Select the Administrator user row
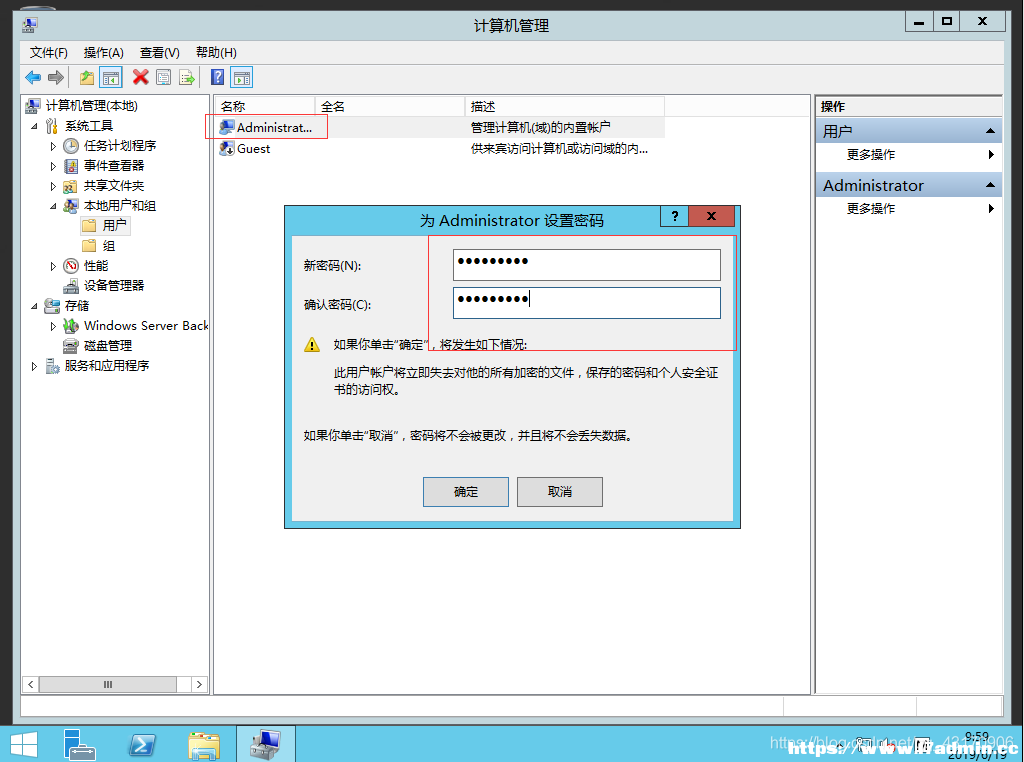Viewport: 1024px width, 762px height. 441,127
